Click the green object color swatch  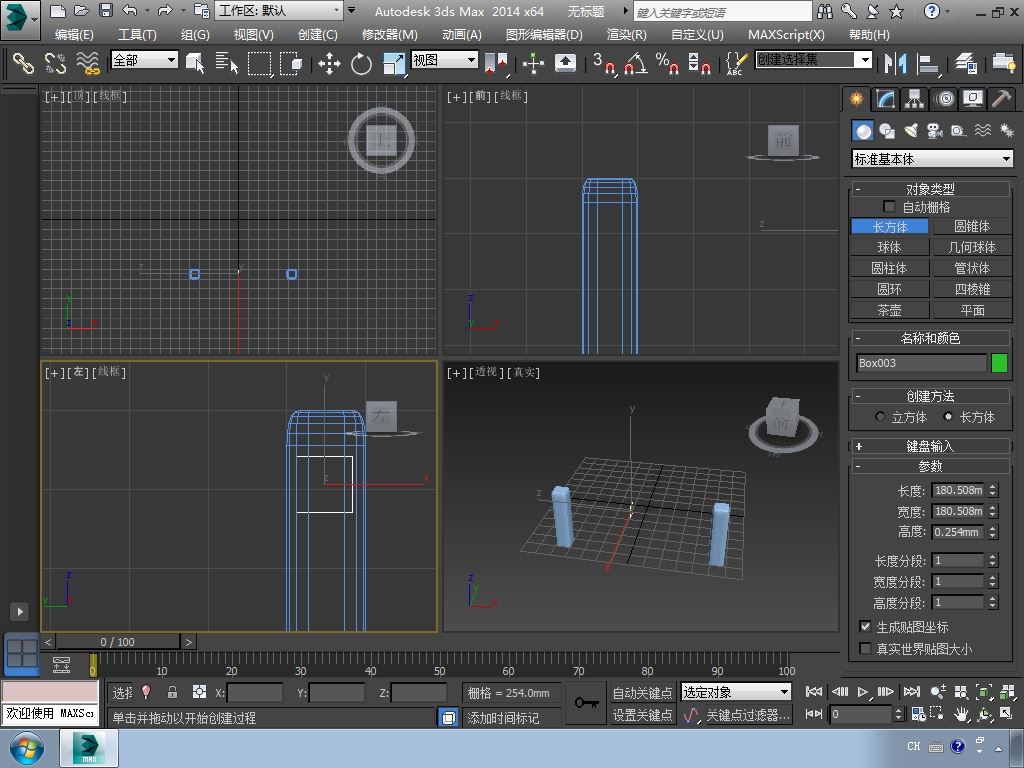coord(999,363)
